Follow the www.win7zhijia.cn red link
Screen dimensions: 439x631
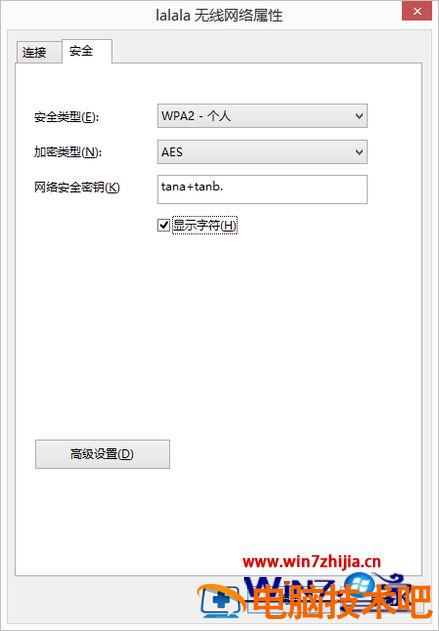click(311, 561)
